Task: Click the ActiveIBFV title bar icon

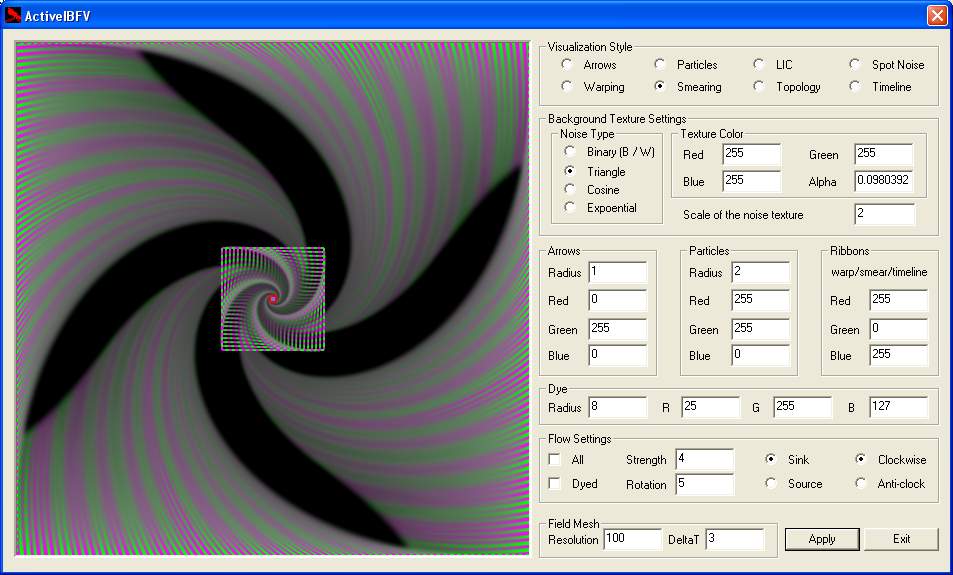Action: 13,15
